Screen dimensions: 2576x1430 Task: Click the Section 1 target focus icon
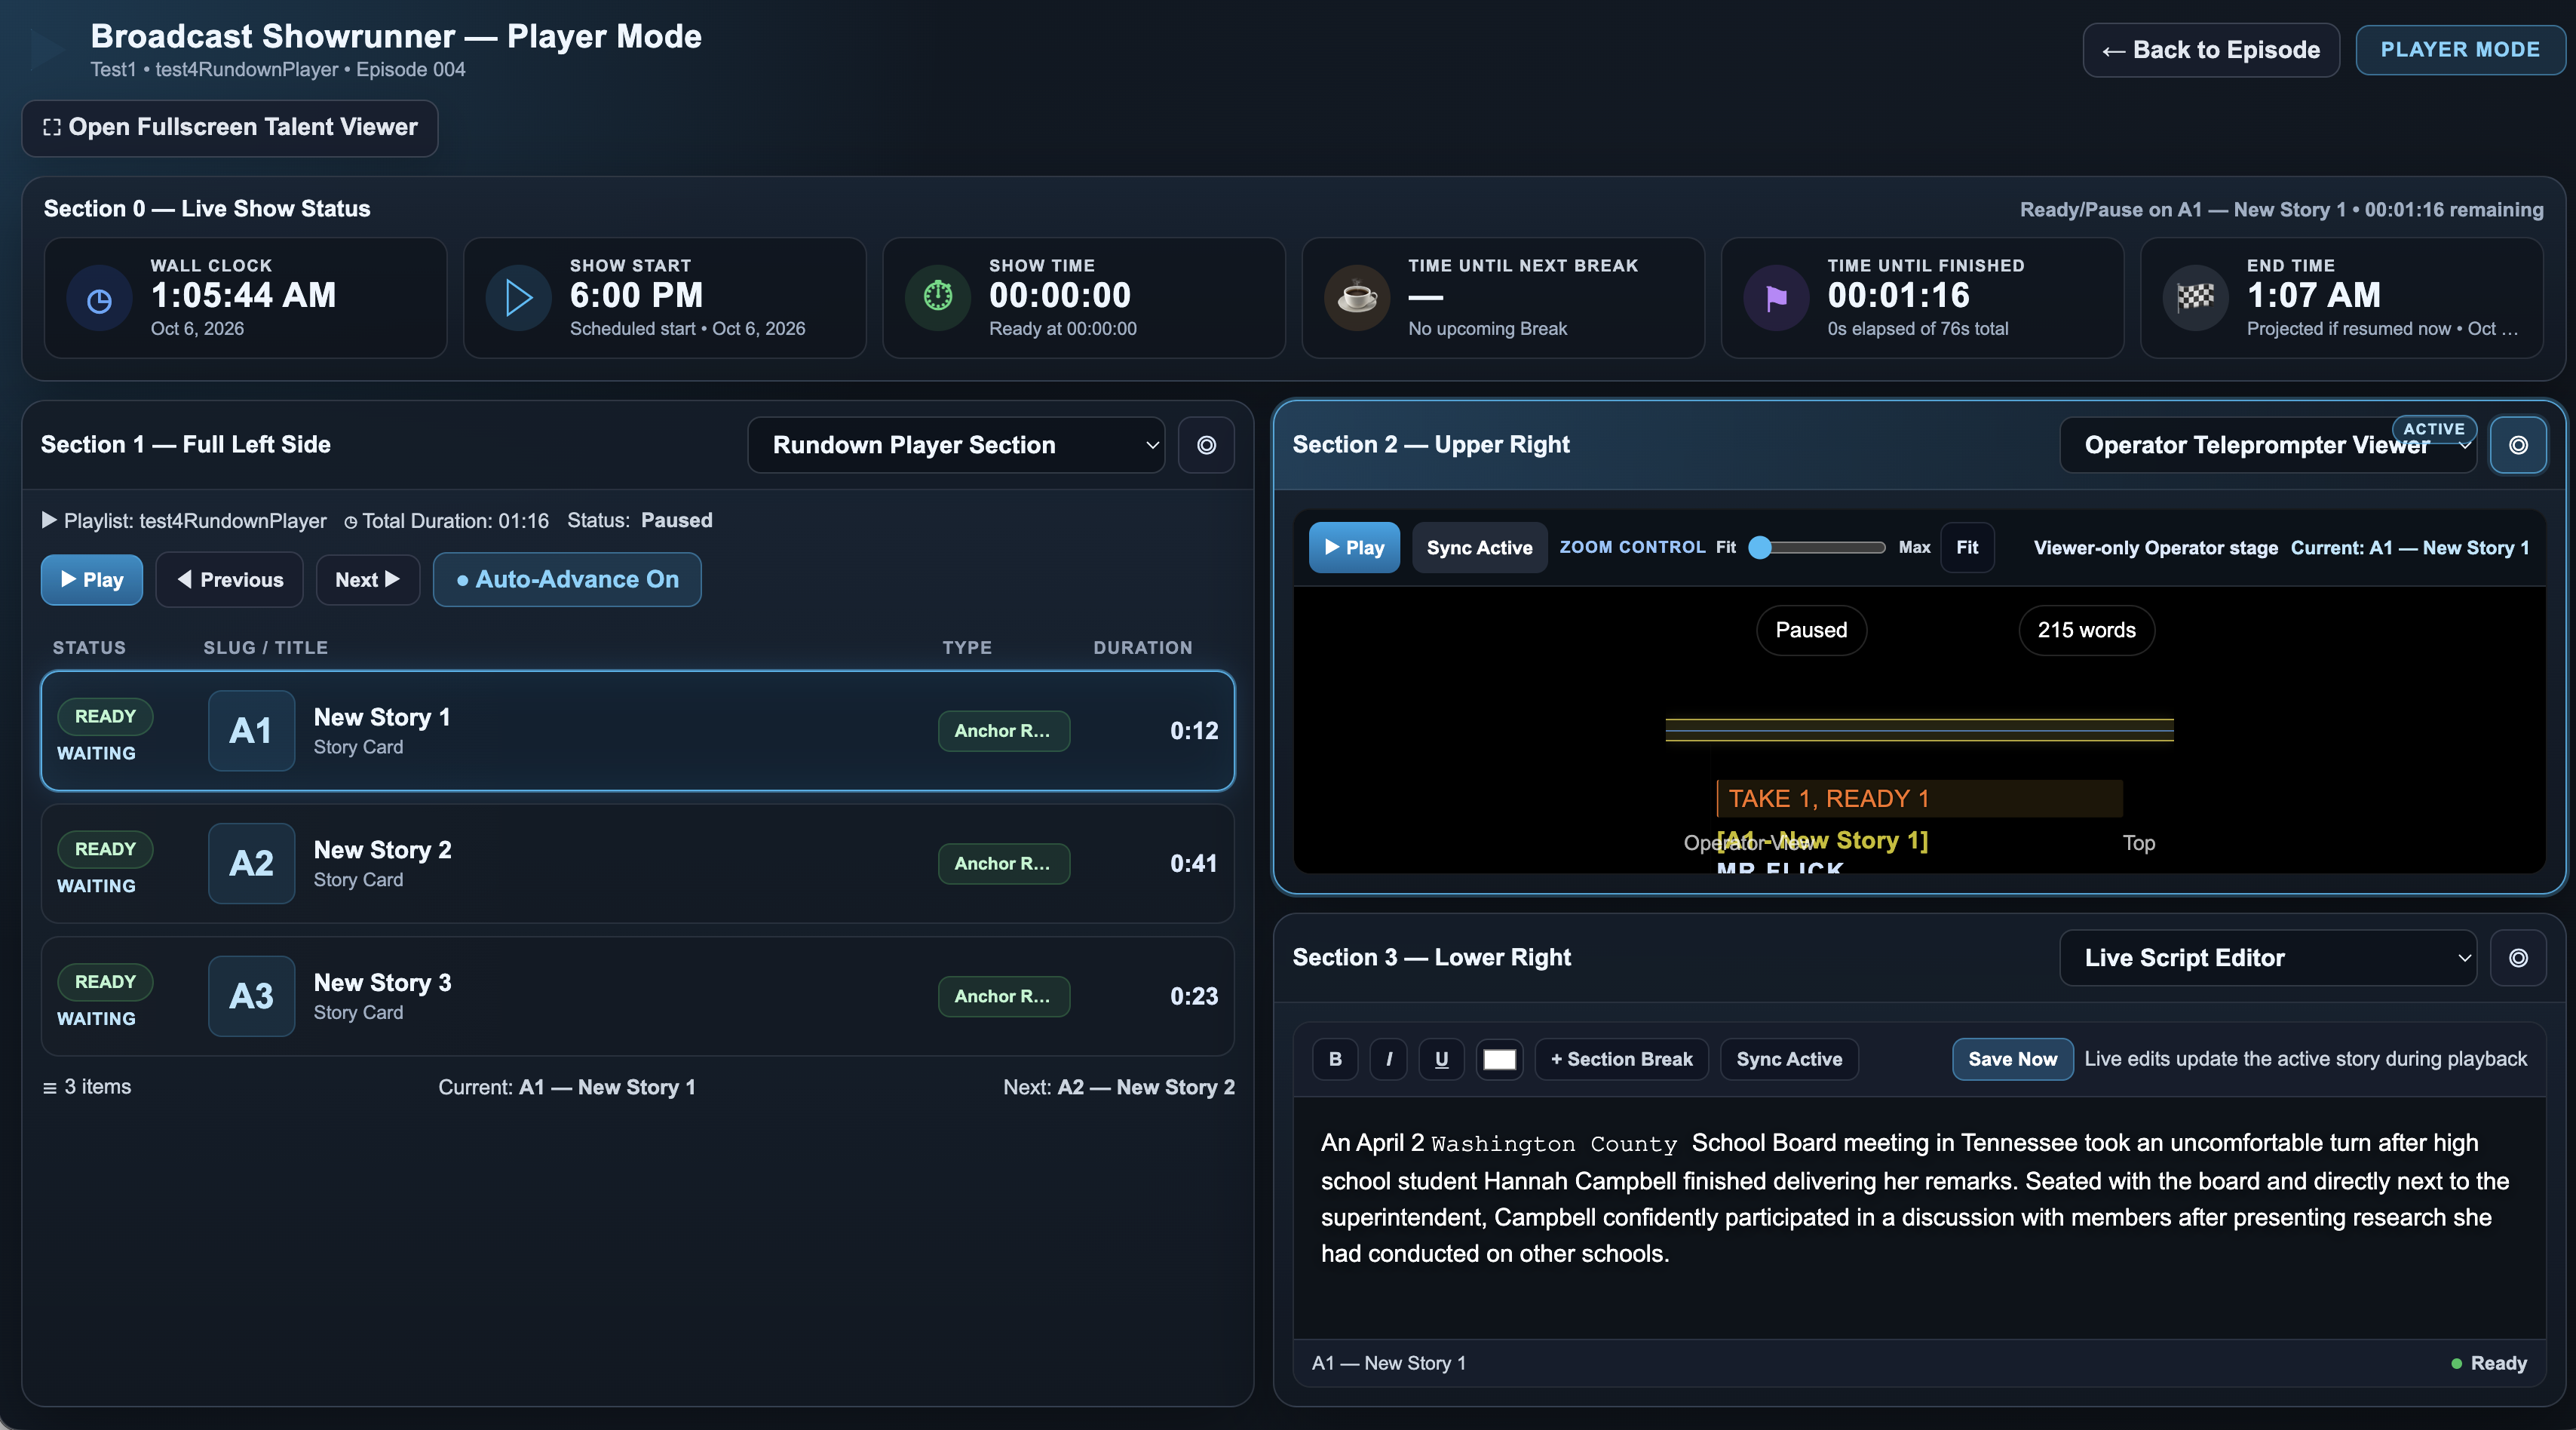pyautogui.click(x=1206, y=445)
